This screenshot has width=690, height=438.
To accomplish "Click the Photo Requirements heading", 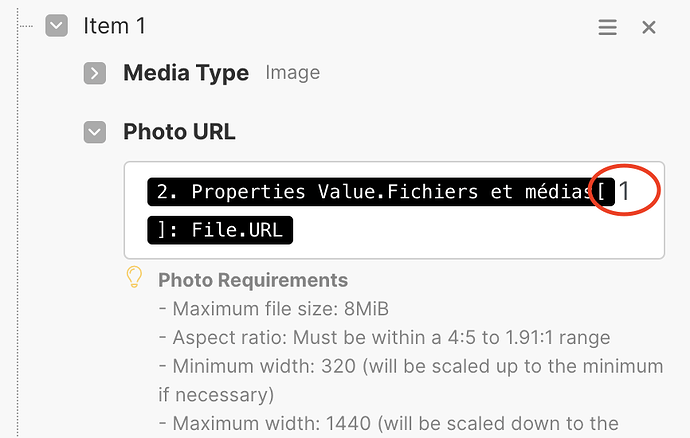I will pyautogui.click(x=252, y=280).
